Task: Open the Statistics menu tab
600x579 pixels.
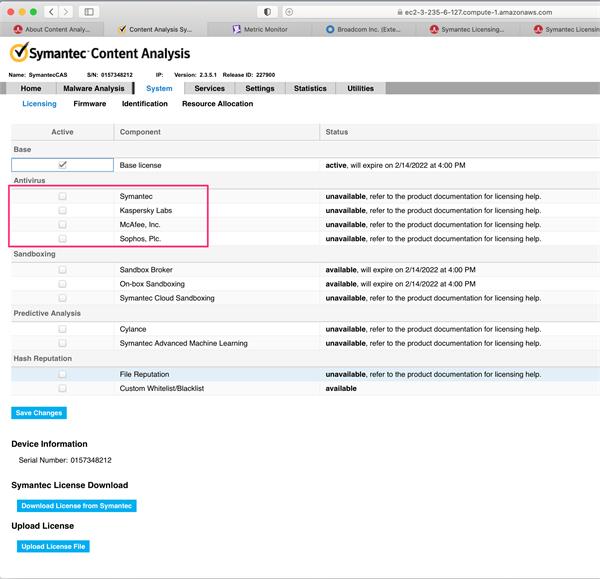Action: point(310,88)
